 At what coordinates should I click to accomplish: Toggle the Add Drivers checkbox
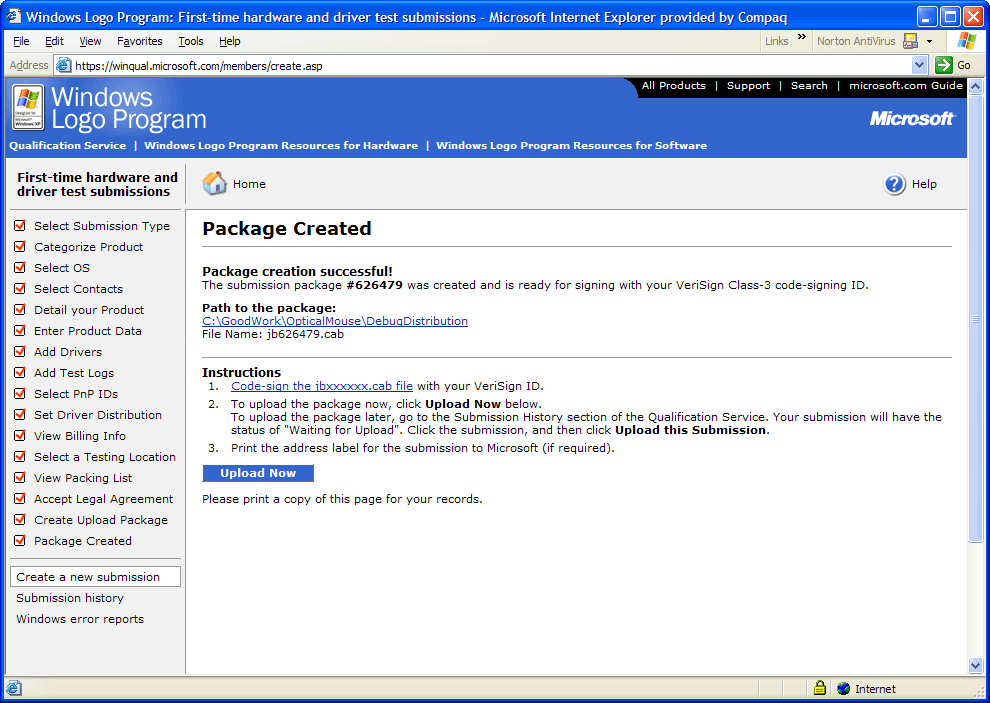(x=20, y=352)
